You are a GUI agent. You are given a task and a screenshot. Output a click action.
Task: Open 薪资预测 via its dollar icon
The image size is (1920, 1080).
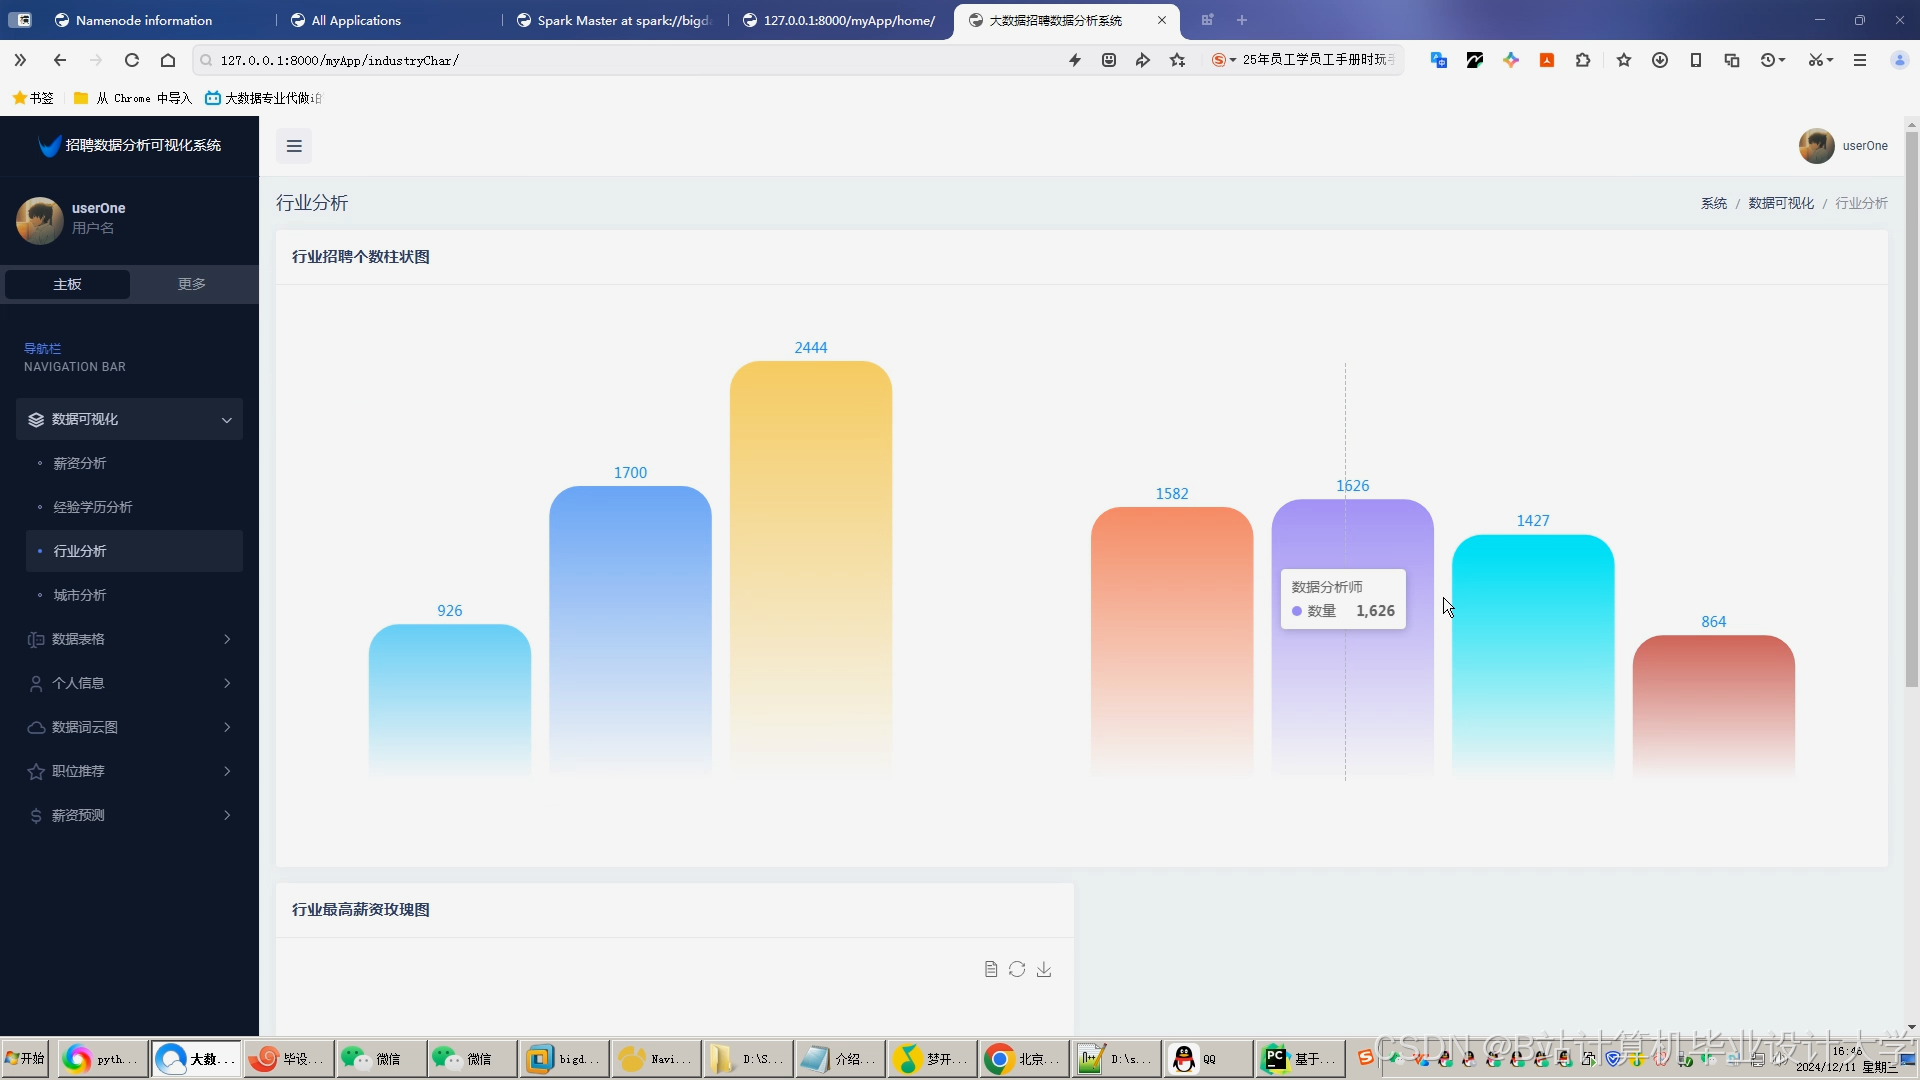[x=36, y=815]
